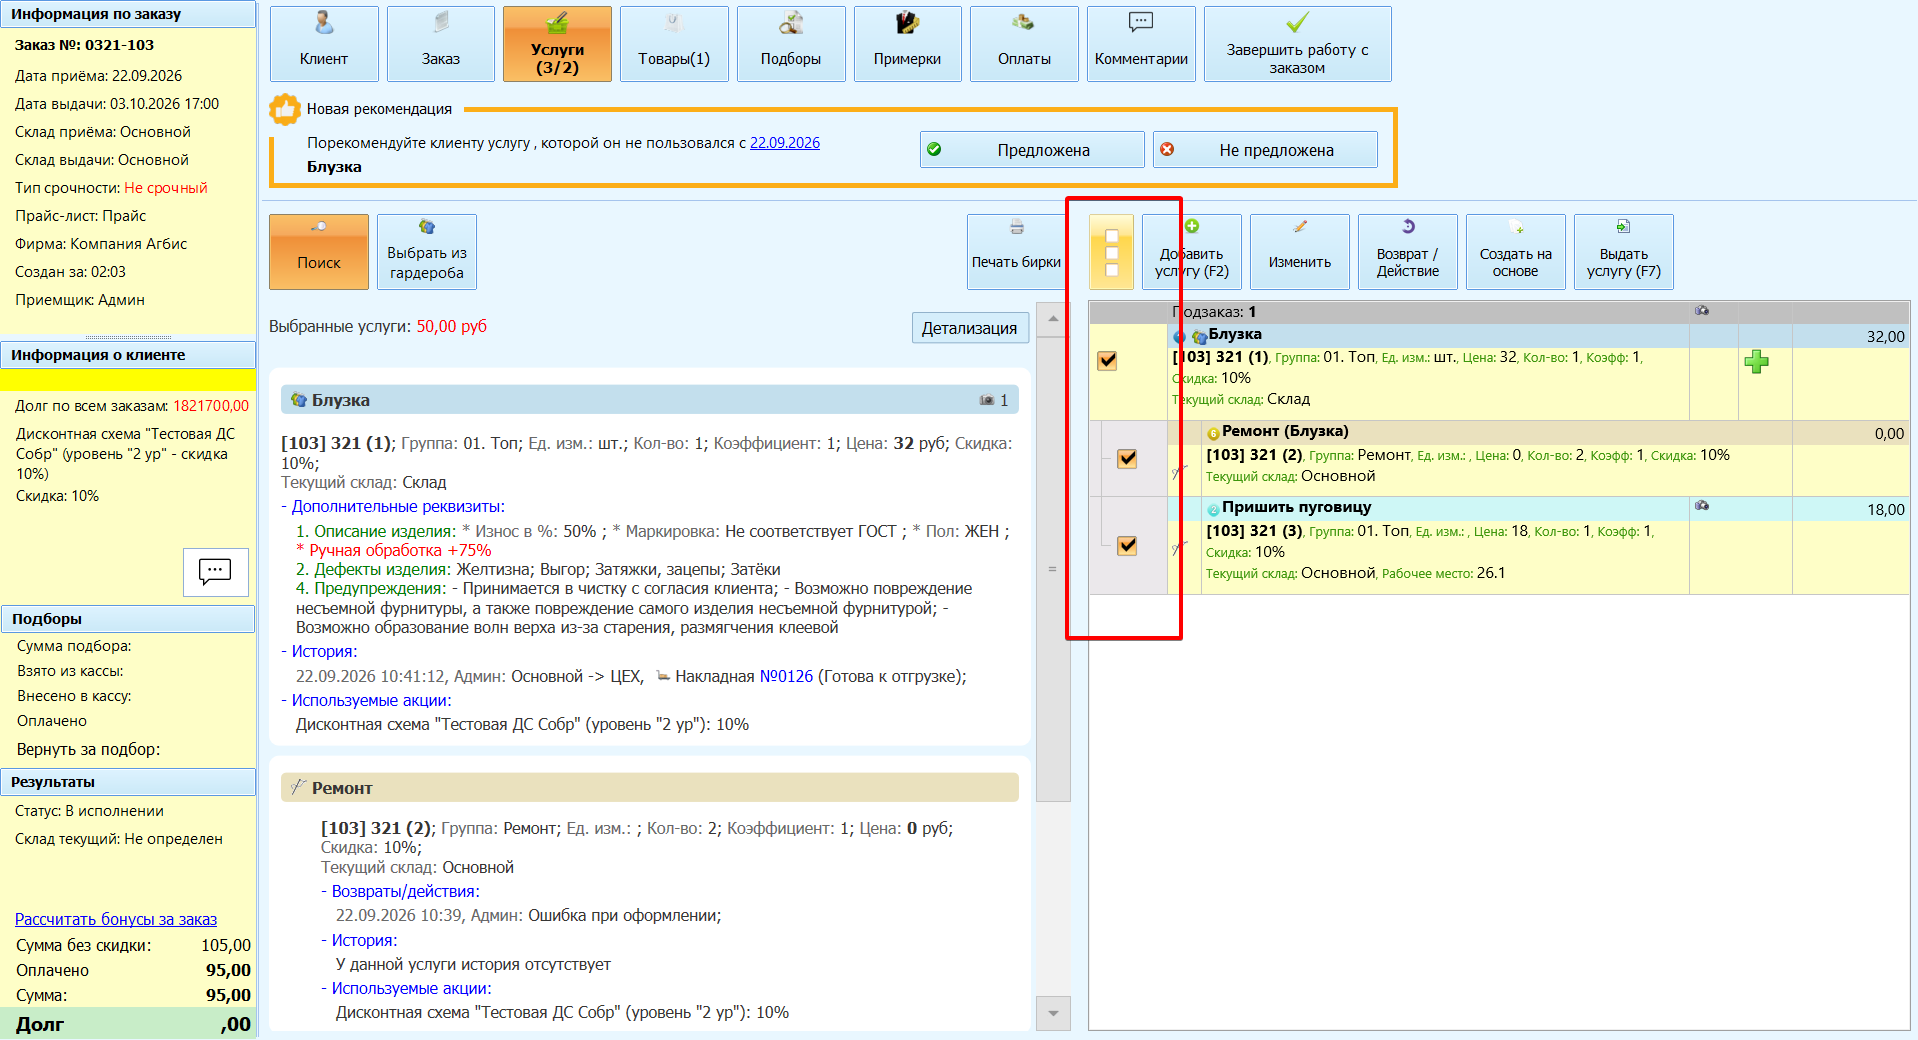Click the yellow select-all checkboxes button
Viewport: 1918px width, 1040px height.
(1111, 252)
